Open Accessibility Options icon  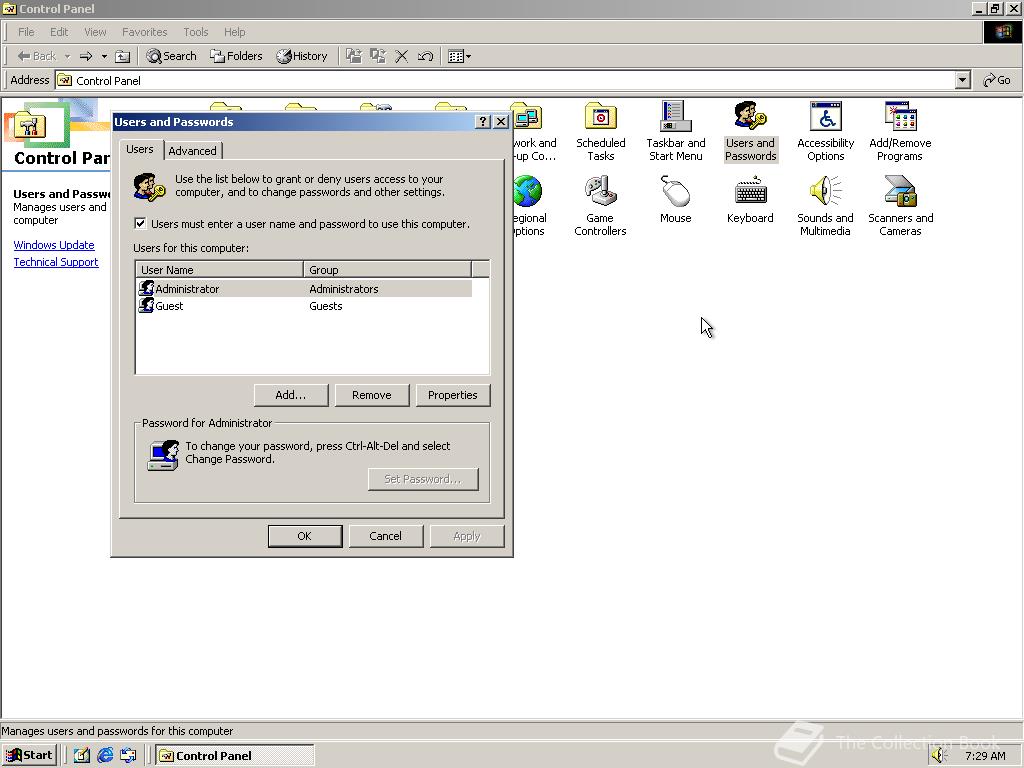pos(825,131)
